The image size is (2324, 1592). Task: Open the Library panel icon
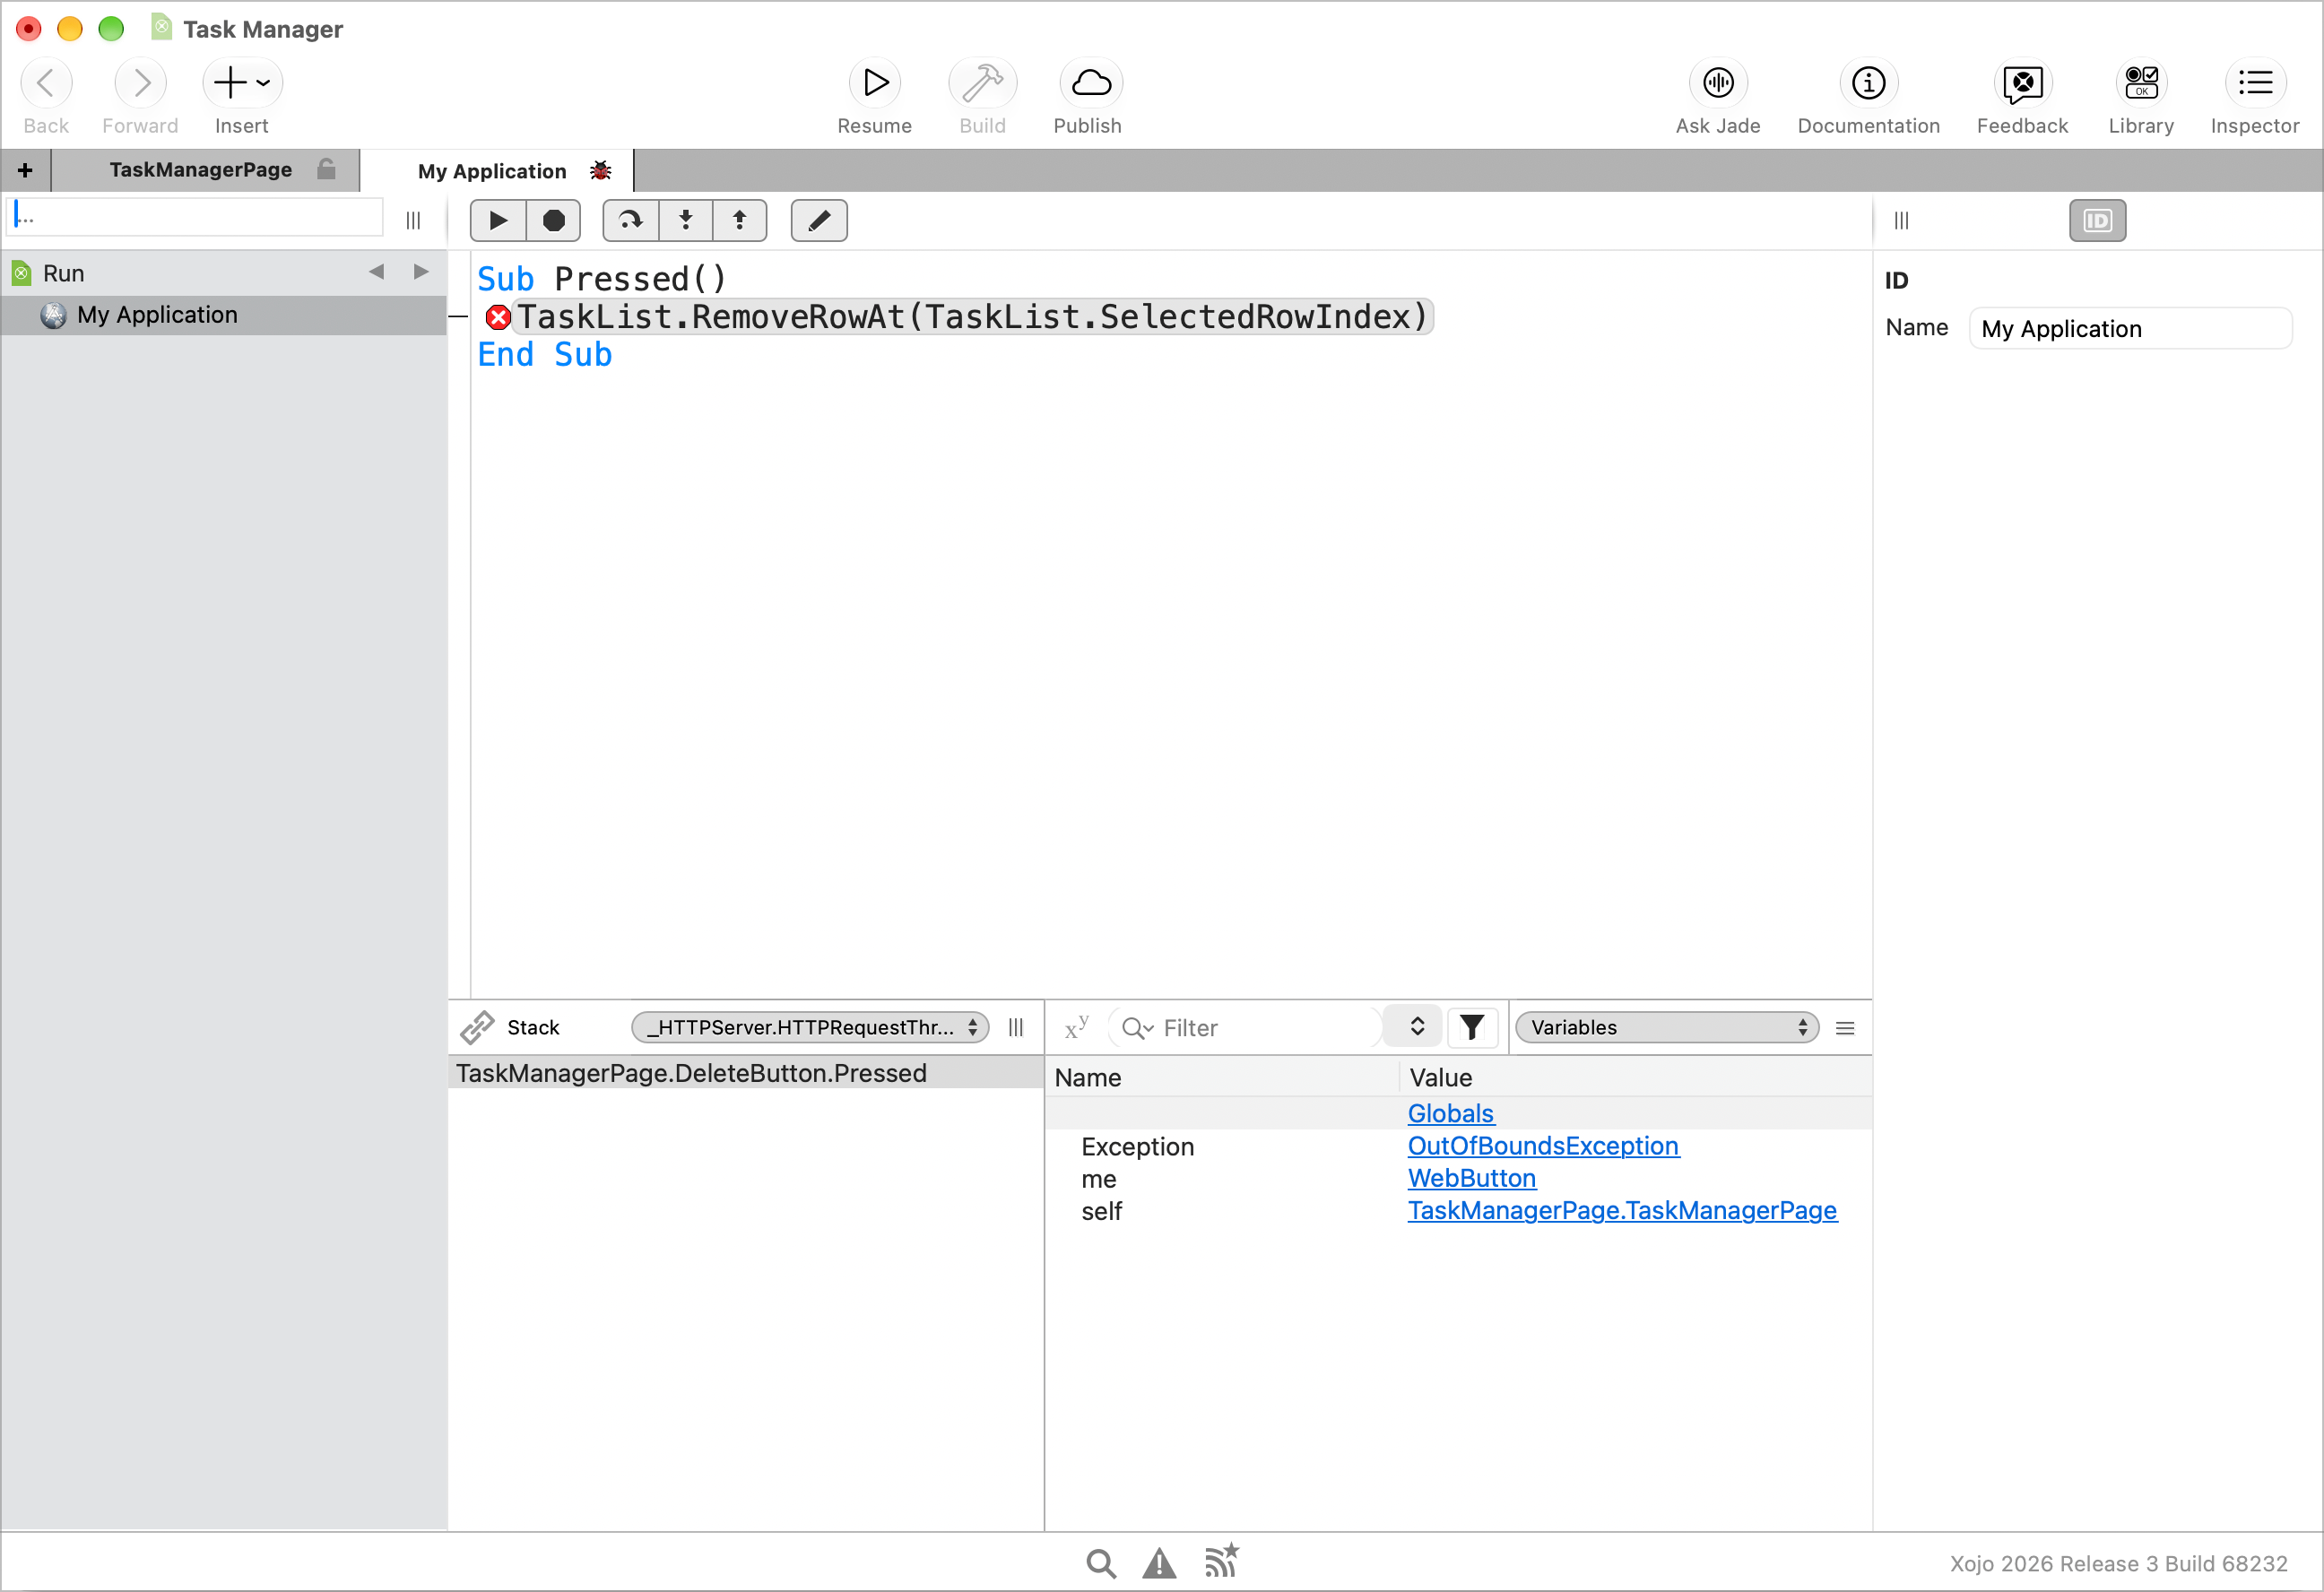pos(2141,83)
